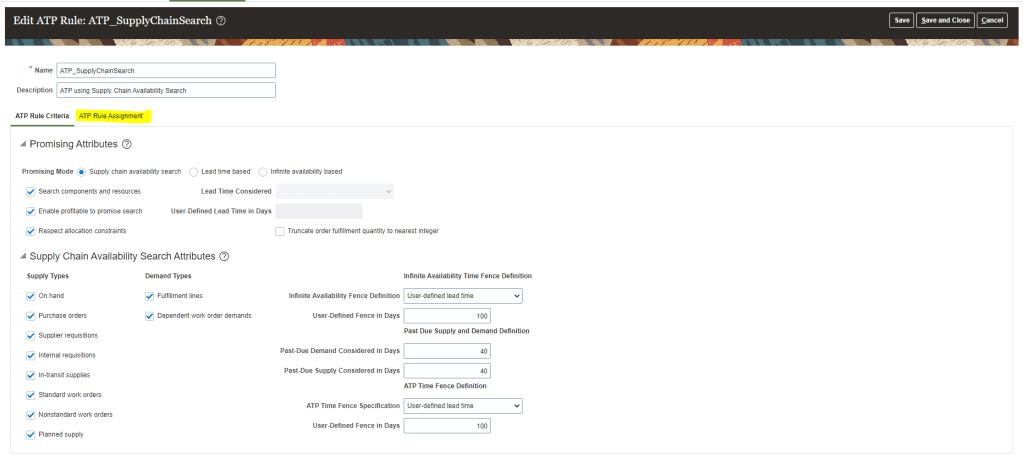1023x457 pixels.
Task: Click Past-Due Demand Considered in Days field
Action: point(447,351)
